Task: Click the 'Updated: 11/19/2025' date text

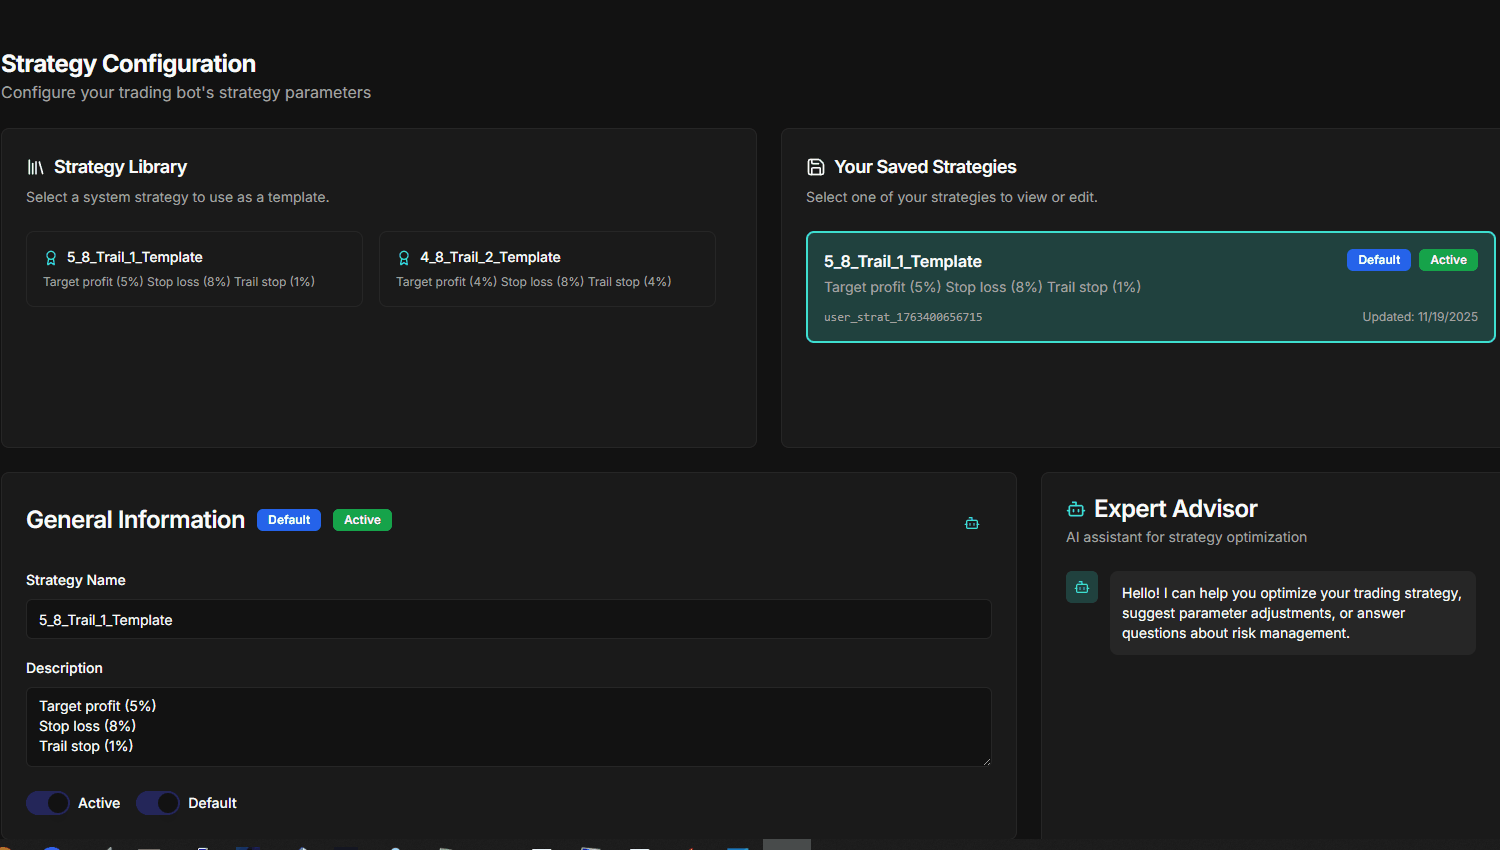Action: [x=1420, y=317]
